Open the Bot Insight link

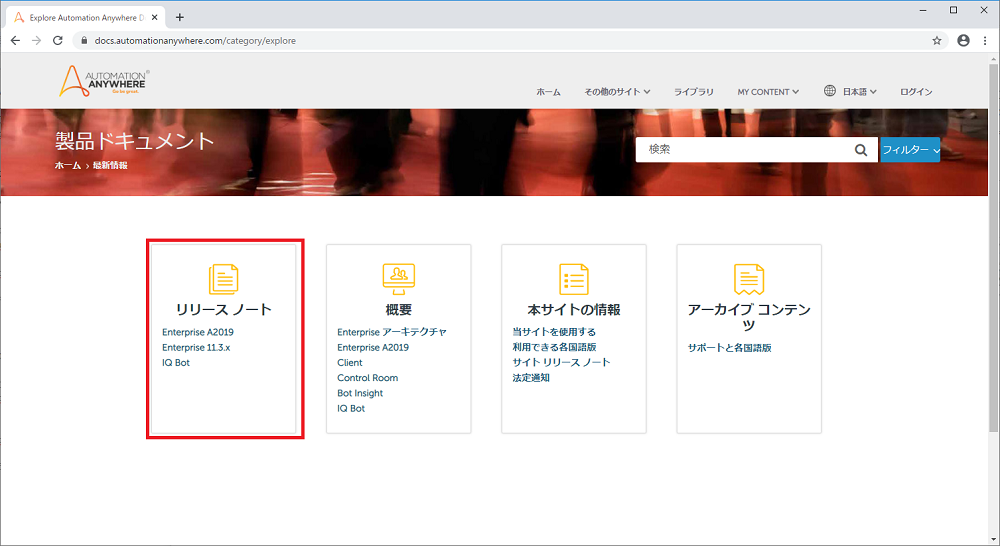360,394
